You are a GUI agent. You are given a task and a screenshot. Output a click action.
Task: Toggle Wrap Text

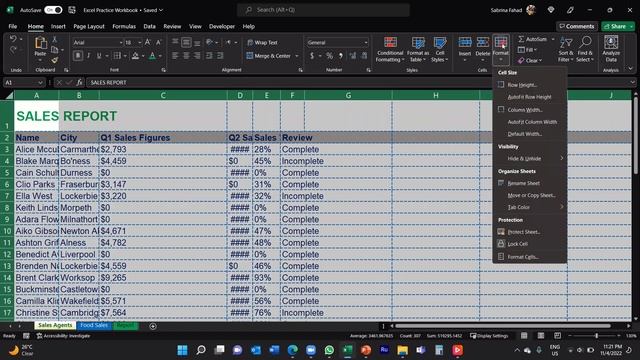click(x=262, y=42)
